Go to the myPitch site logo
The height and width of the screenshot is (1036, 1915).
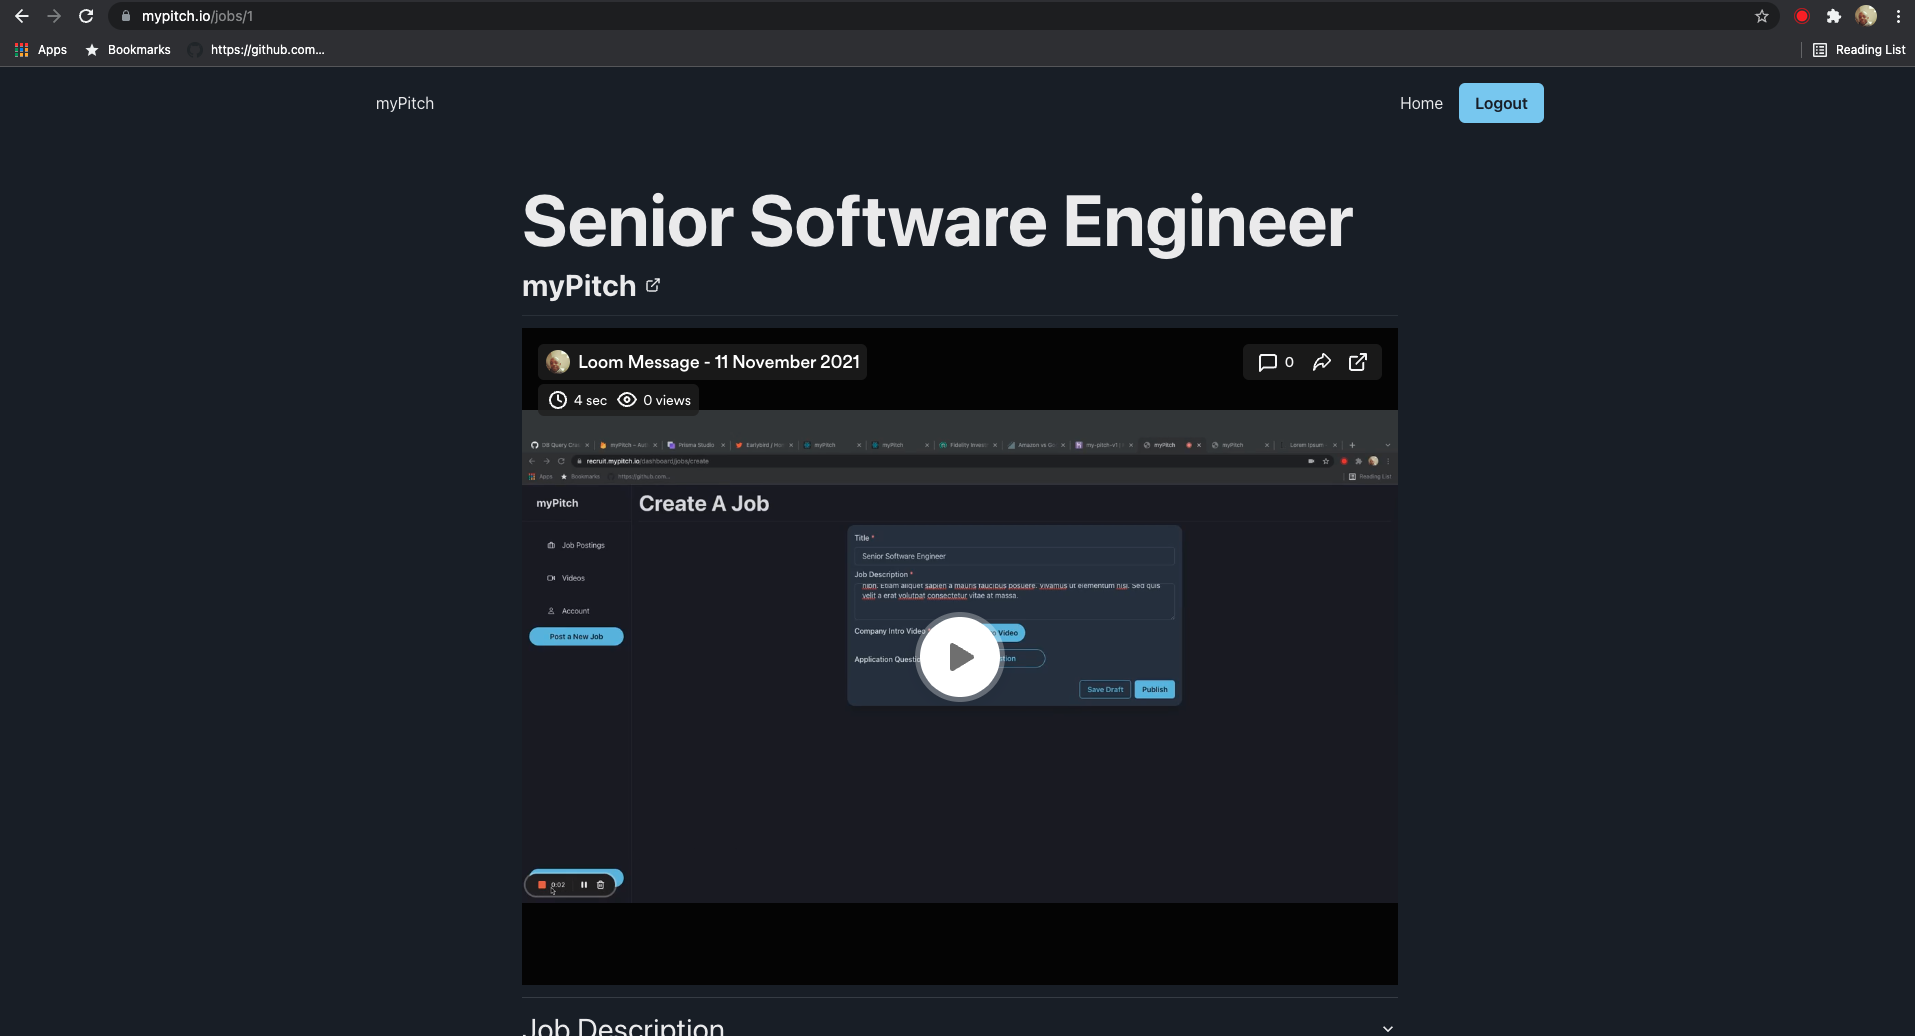click(405, 103)
